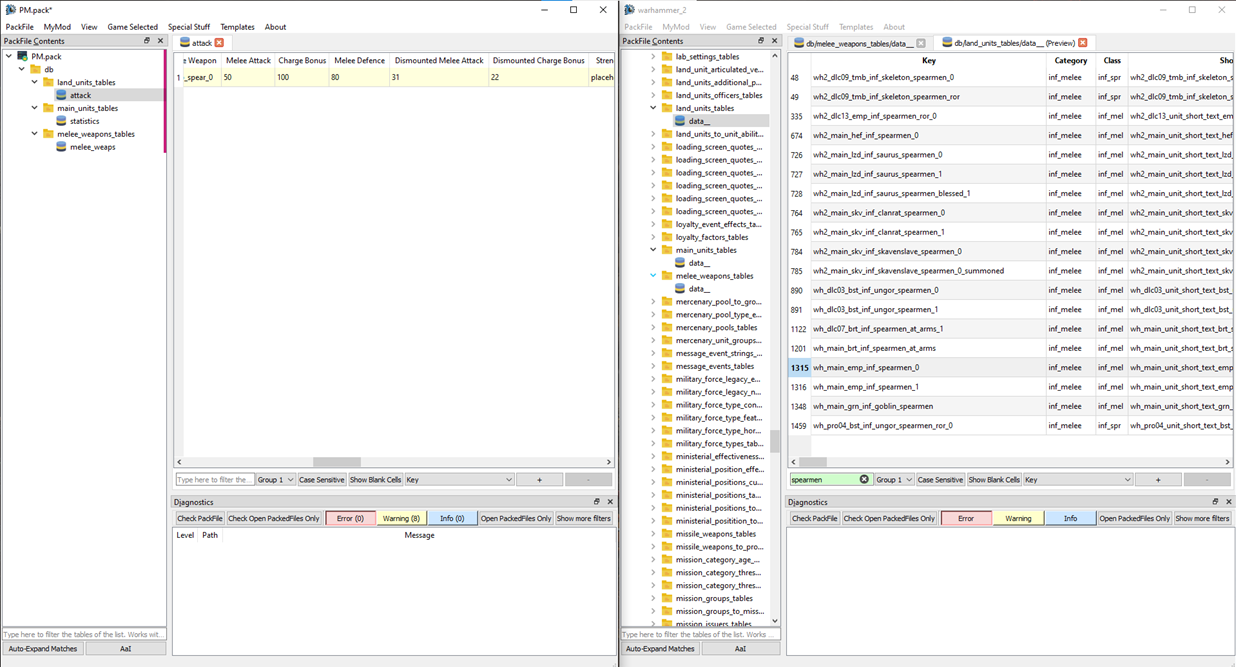Select the missile_weapons_tables folder icon

[x=667, y=534]
